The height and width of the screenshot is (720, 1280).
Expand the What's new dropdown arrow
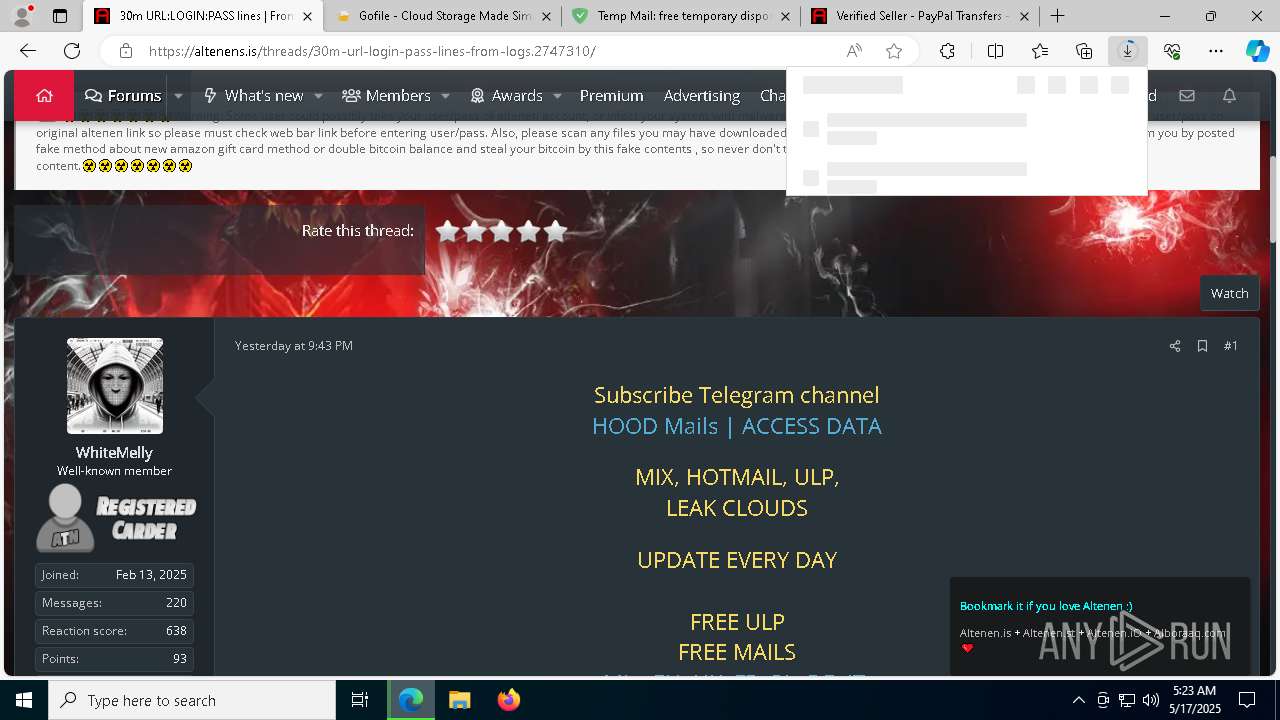click(x=318, y=96)
